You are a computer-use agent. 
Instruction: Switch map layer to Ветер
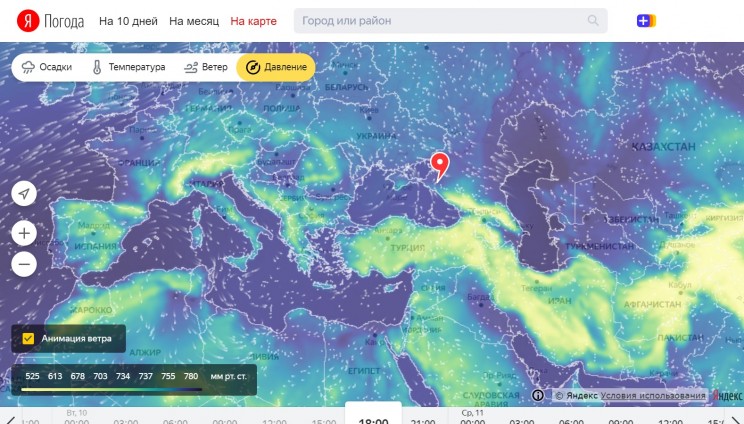pos(206,67)
